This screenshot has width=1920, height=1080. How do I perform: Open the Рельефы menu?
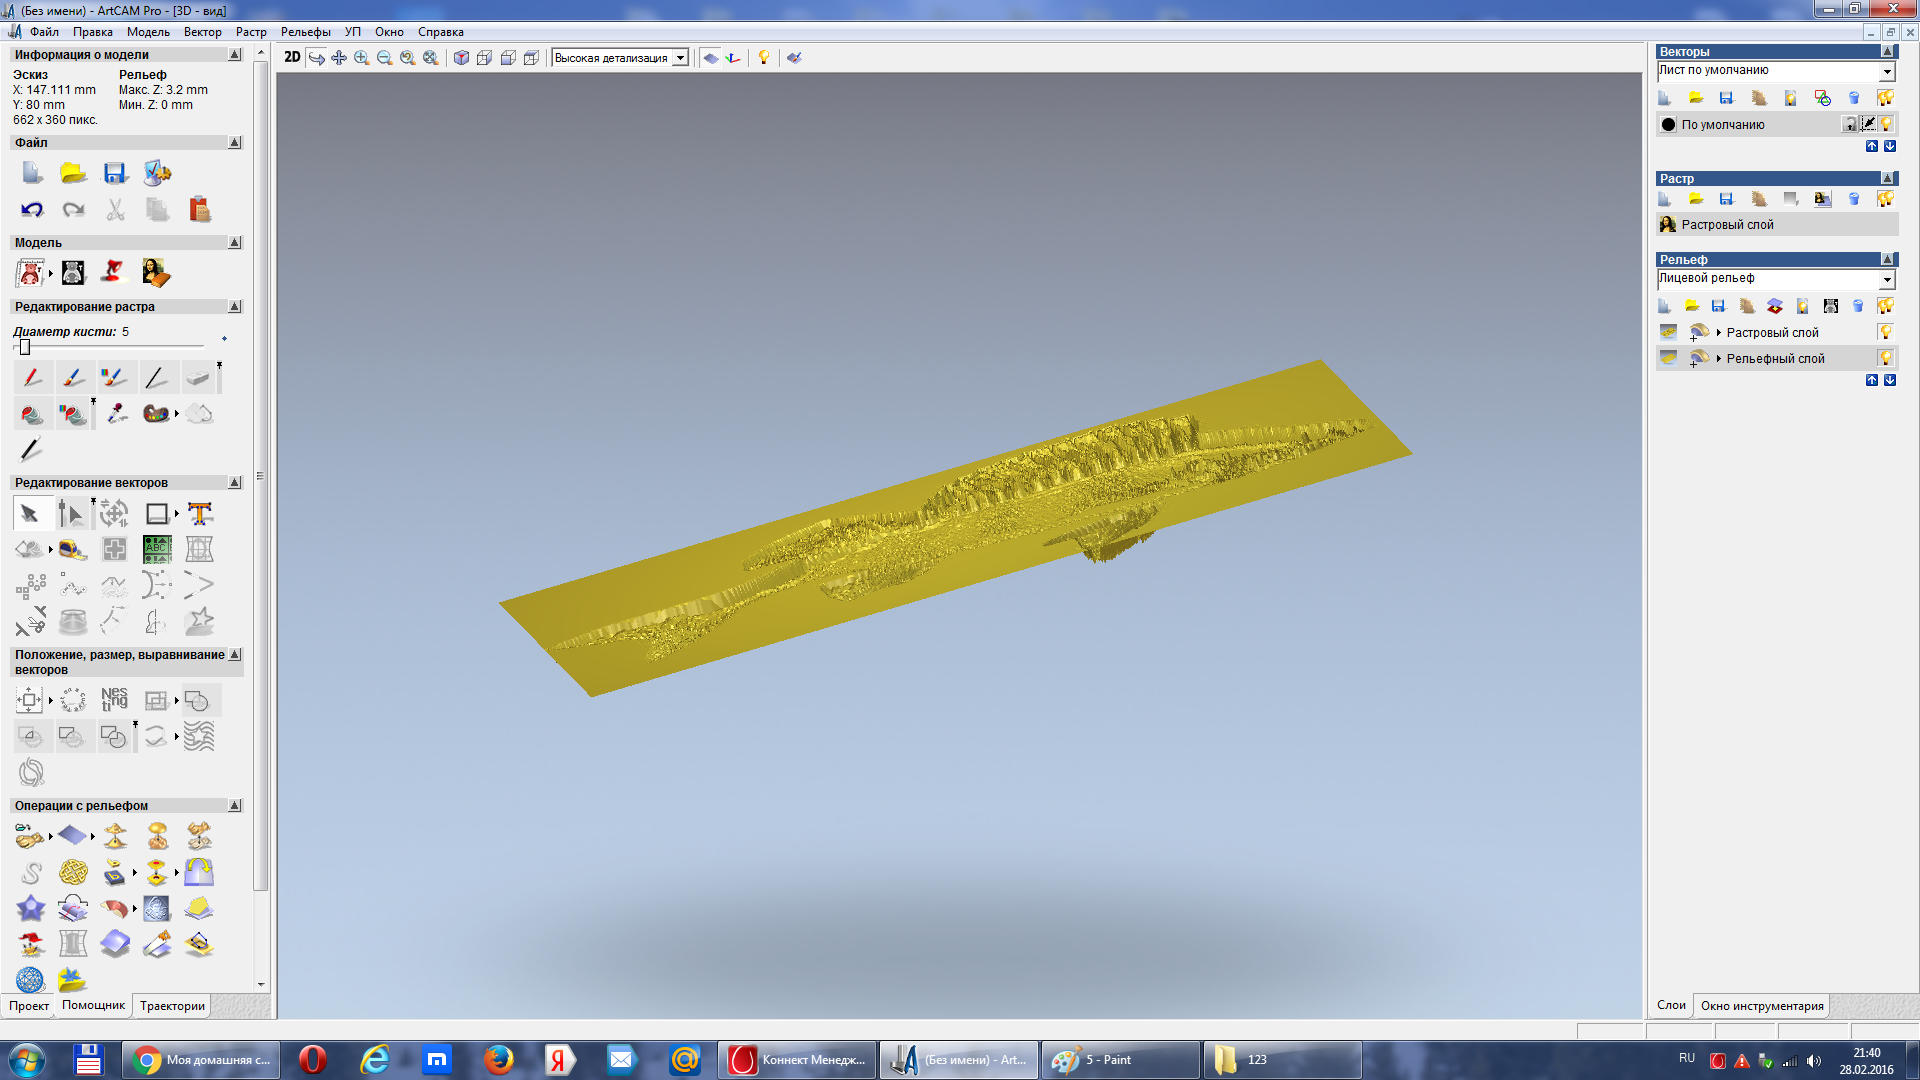coord(305,32)
